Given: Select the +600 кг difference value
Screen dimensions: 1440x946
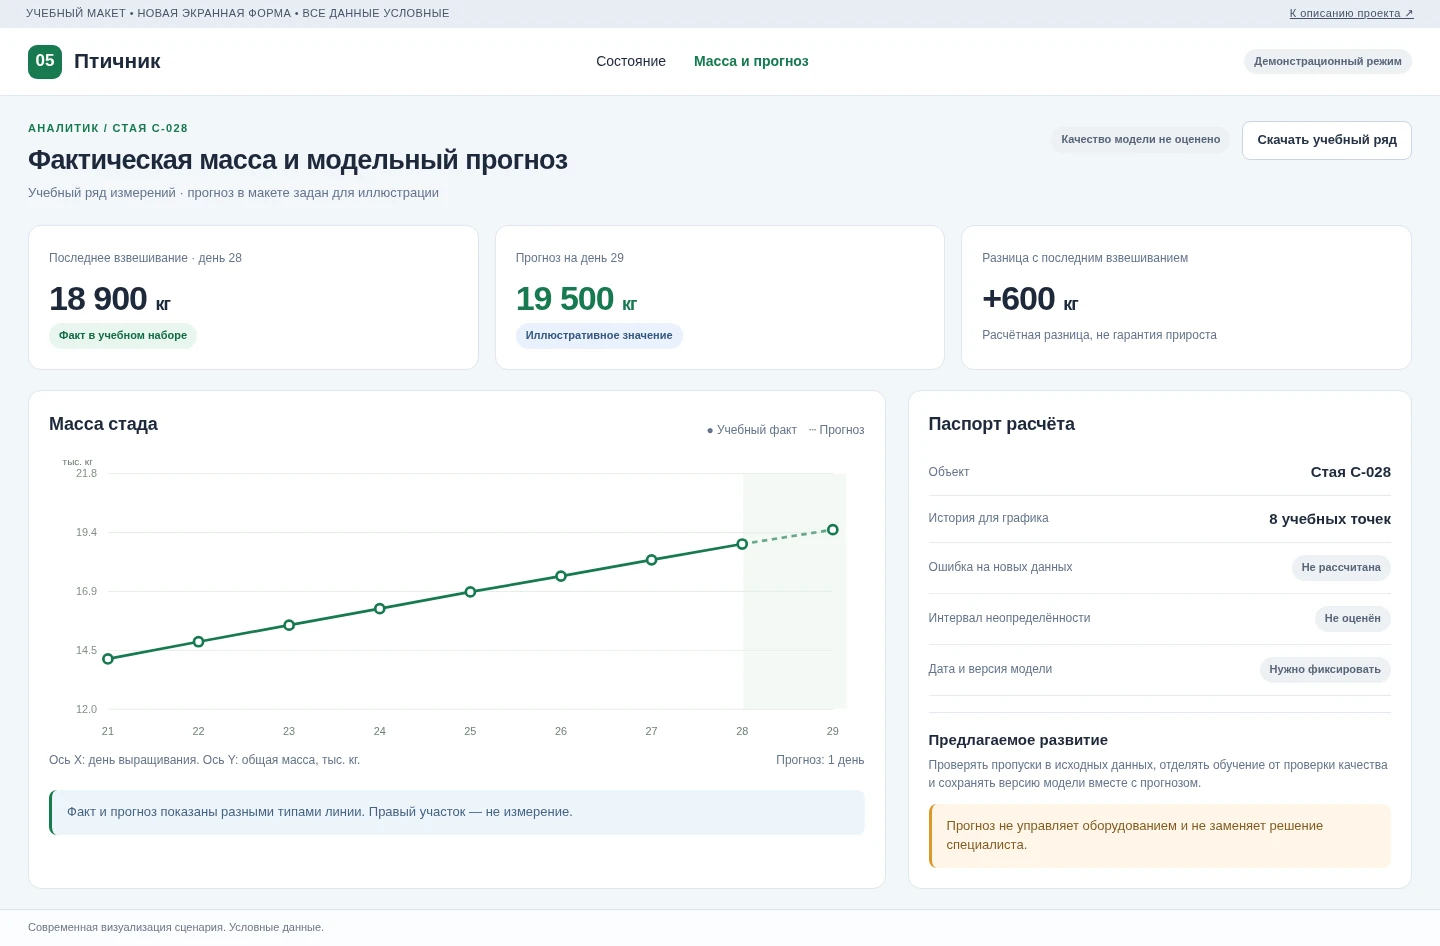Looking at the screenshot, I should (x=1030, y=299).
